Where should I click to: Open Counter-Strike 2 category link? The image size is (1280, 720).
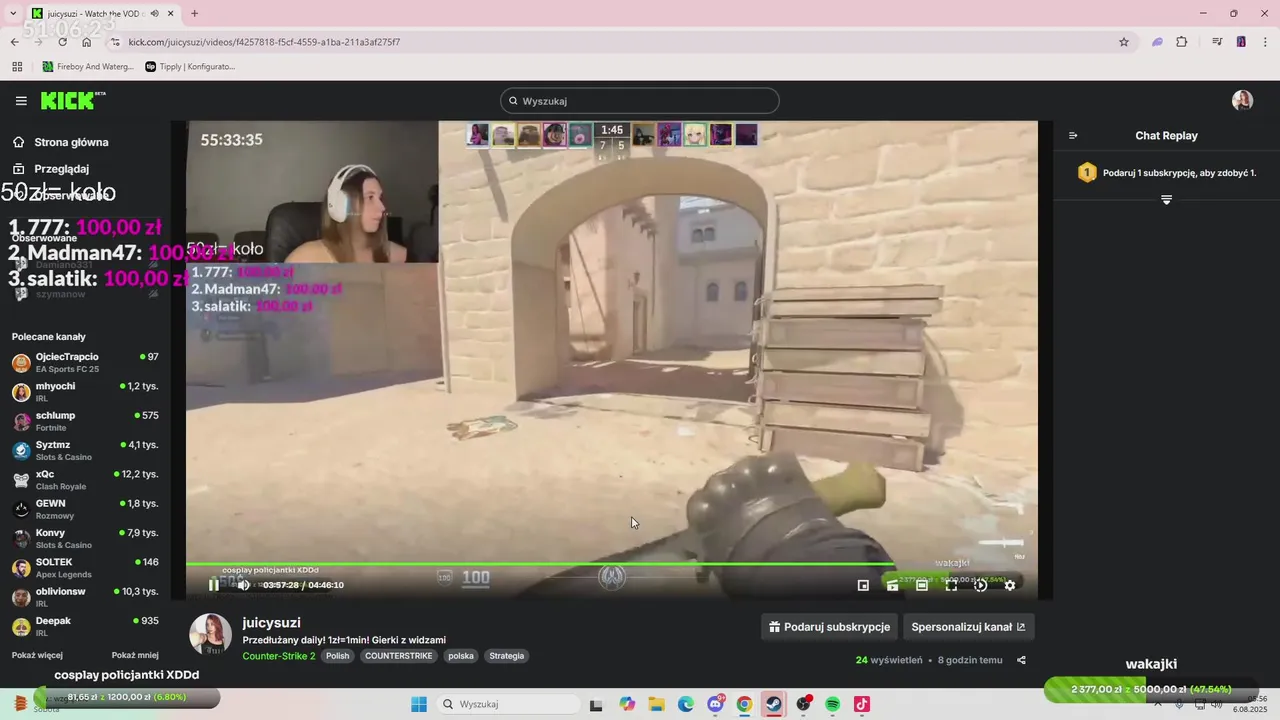[279, 656]
